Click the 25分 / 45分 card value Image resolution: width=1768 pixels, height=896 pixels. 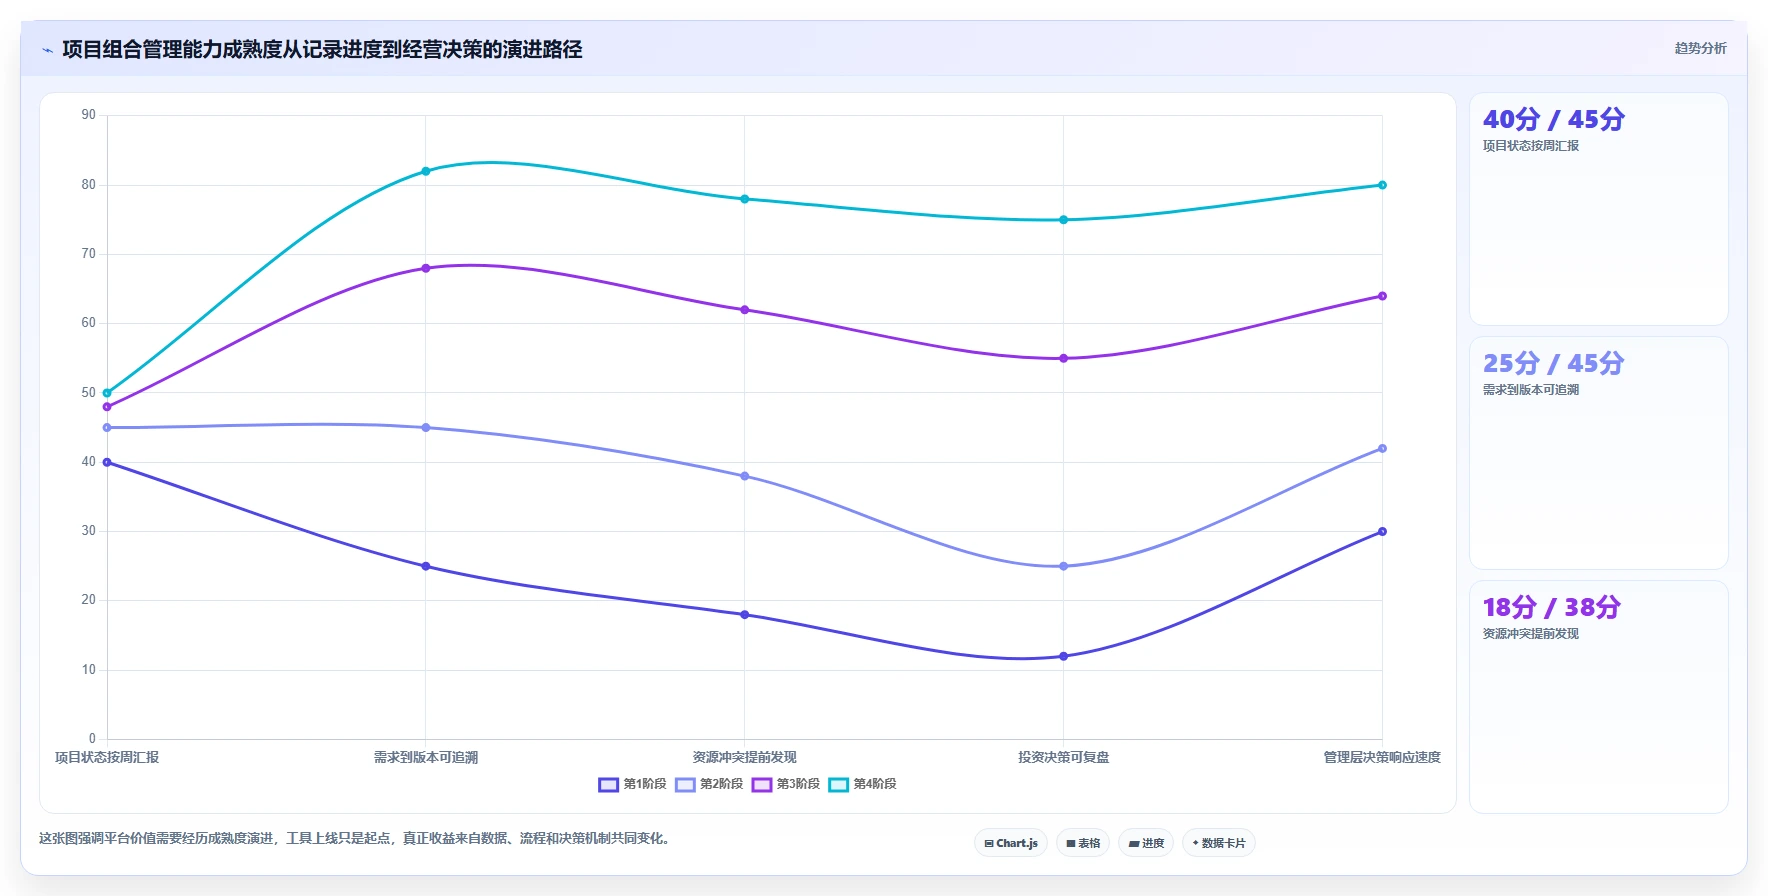point(1553,363)
